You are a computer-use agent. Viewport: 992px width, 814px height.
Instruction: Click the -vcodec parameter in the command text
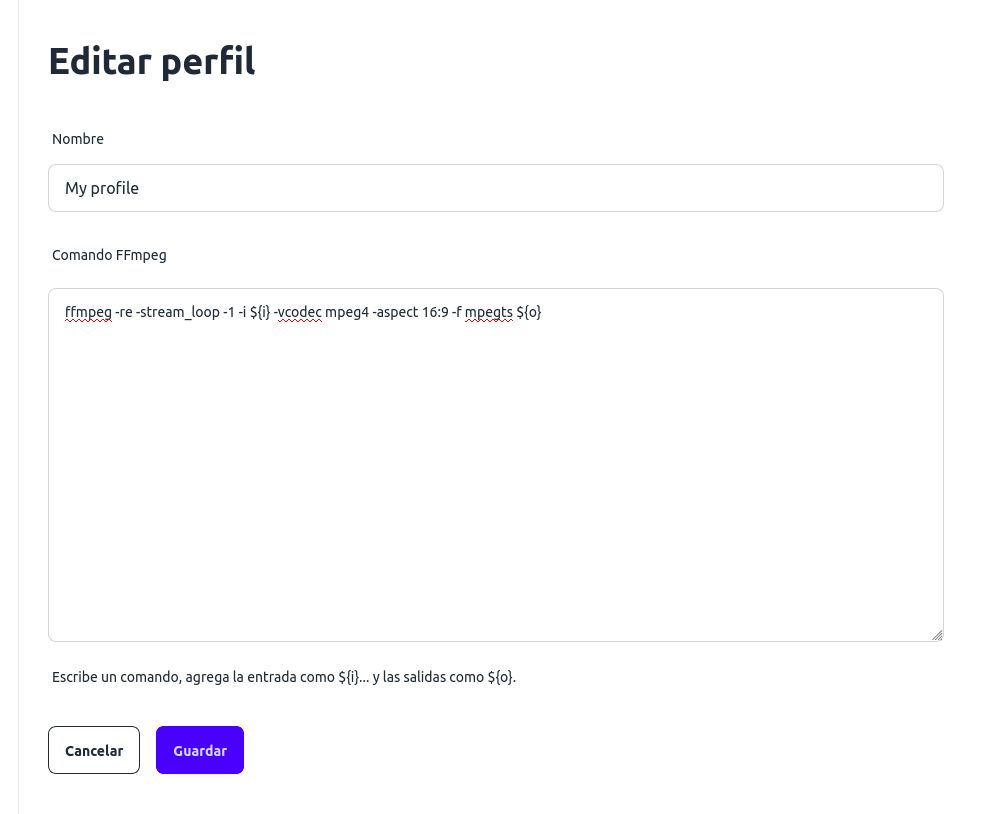coord(299,312)
